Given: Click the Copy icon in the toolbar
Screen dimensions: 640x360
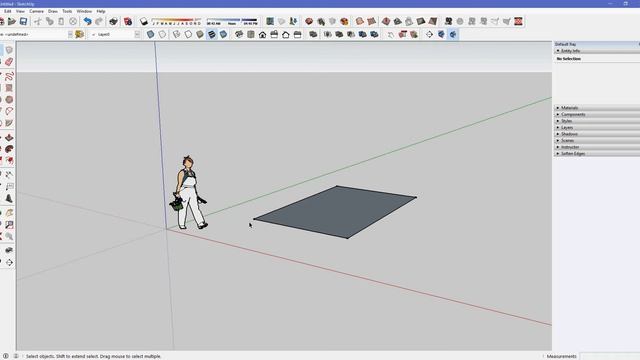Looking at the screenshot, I should (x=49, y=21).
